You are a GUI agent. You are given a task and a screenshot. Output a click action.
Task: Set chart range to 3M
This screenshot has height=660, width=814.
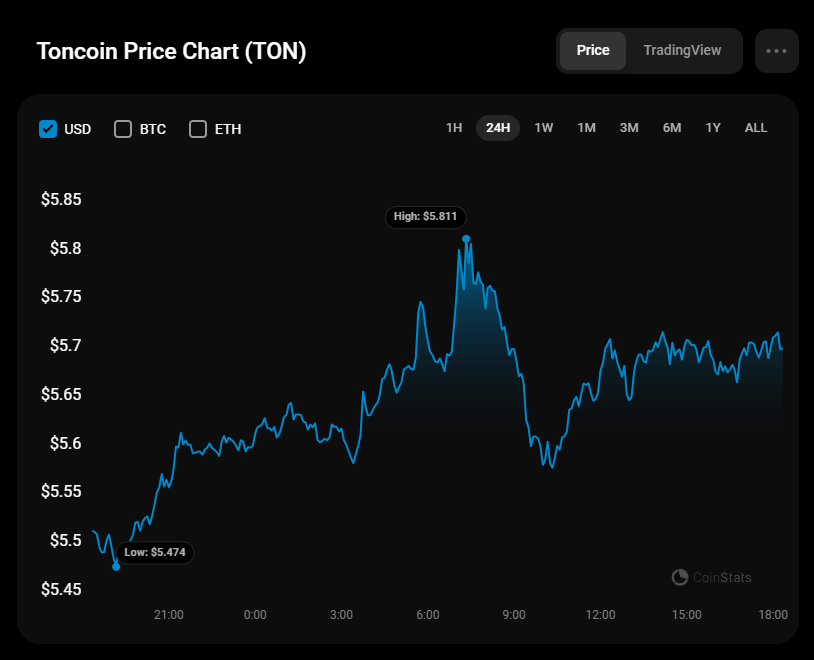tap(629, 128)
